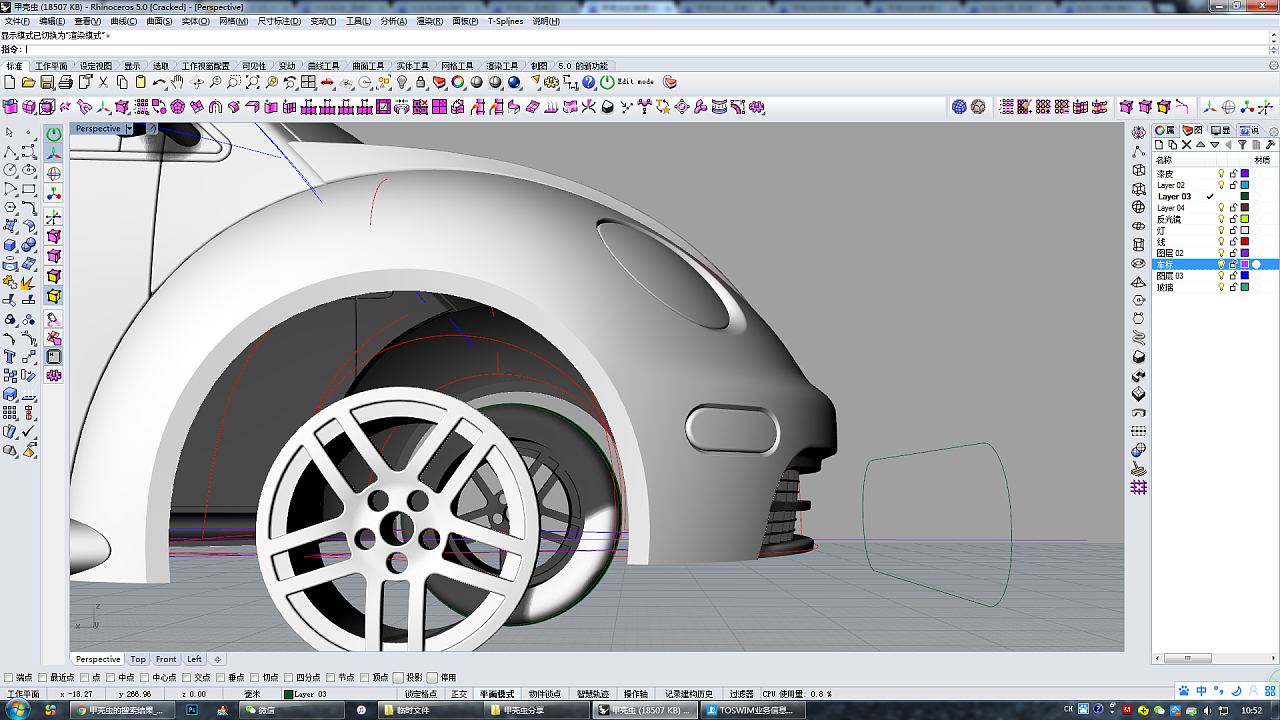The image size is (1280, 720).
Task: Switch to the Top viewport tab
Action: point(138,659)
